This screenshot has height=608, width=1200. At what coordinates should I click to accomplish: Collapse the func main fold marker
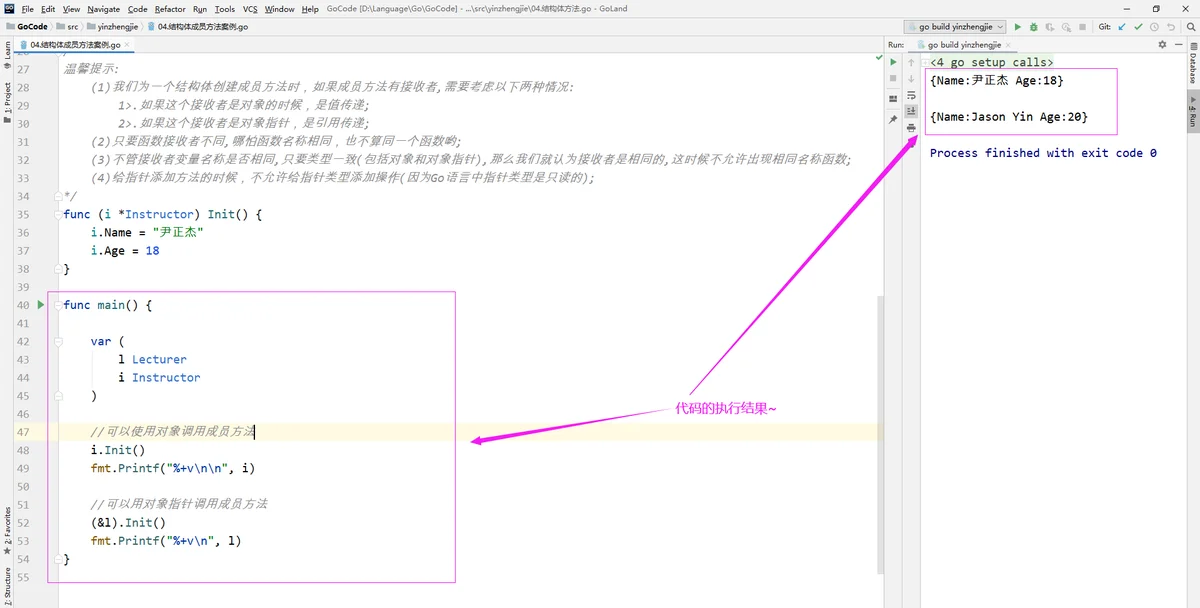point(58,305)
